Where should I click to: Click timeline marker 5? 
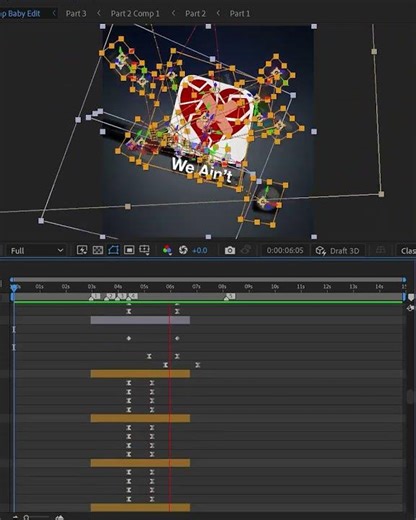[x=230, y=297]
